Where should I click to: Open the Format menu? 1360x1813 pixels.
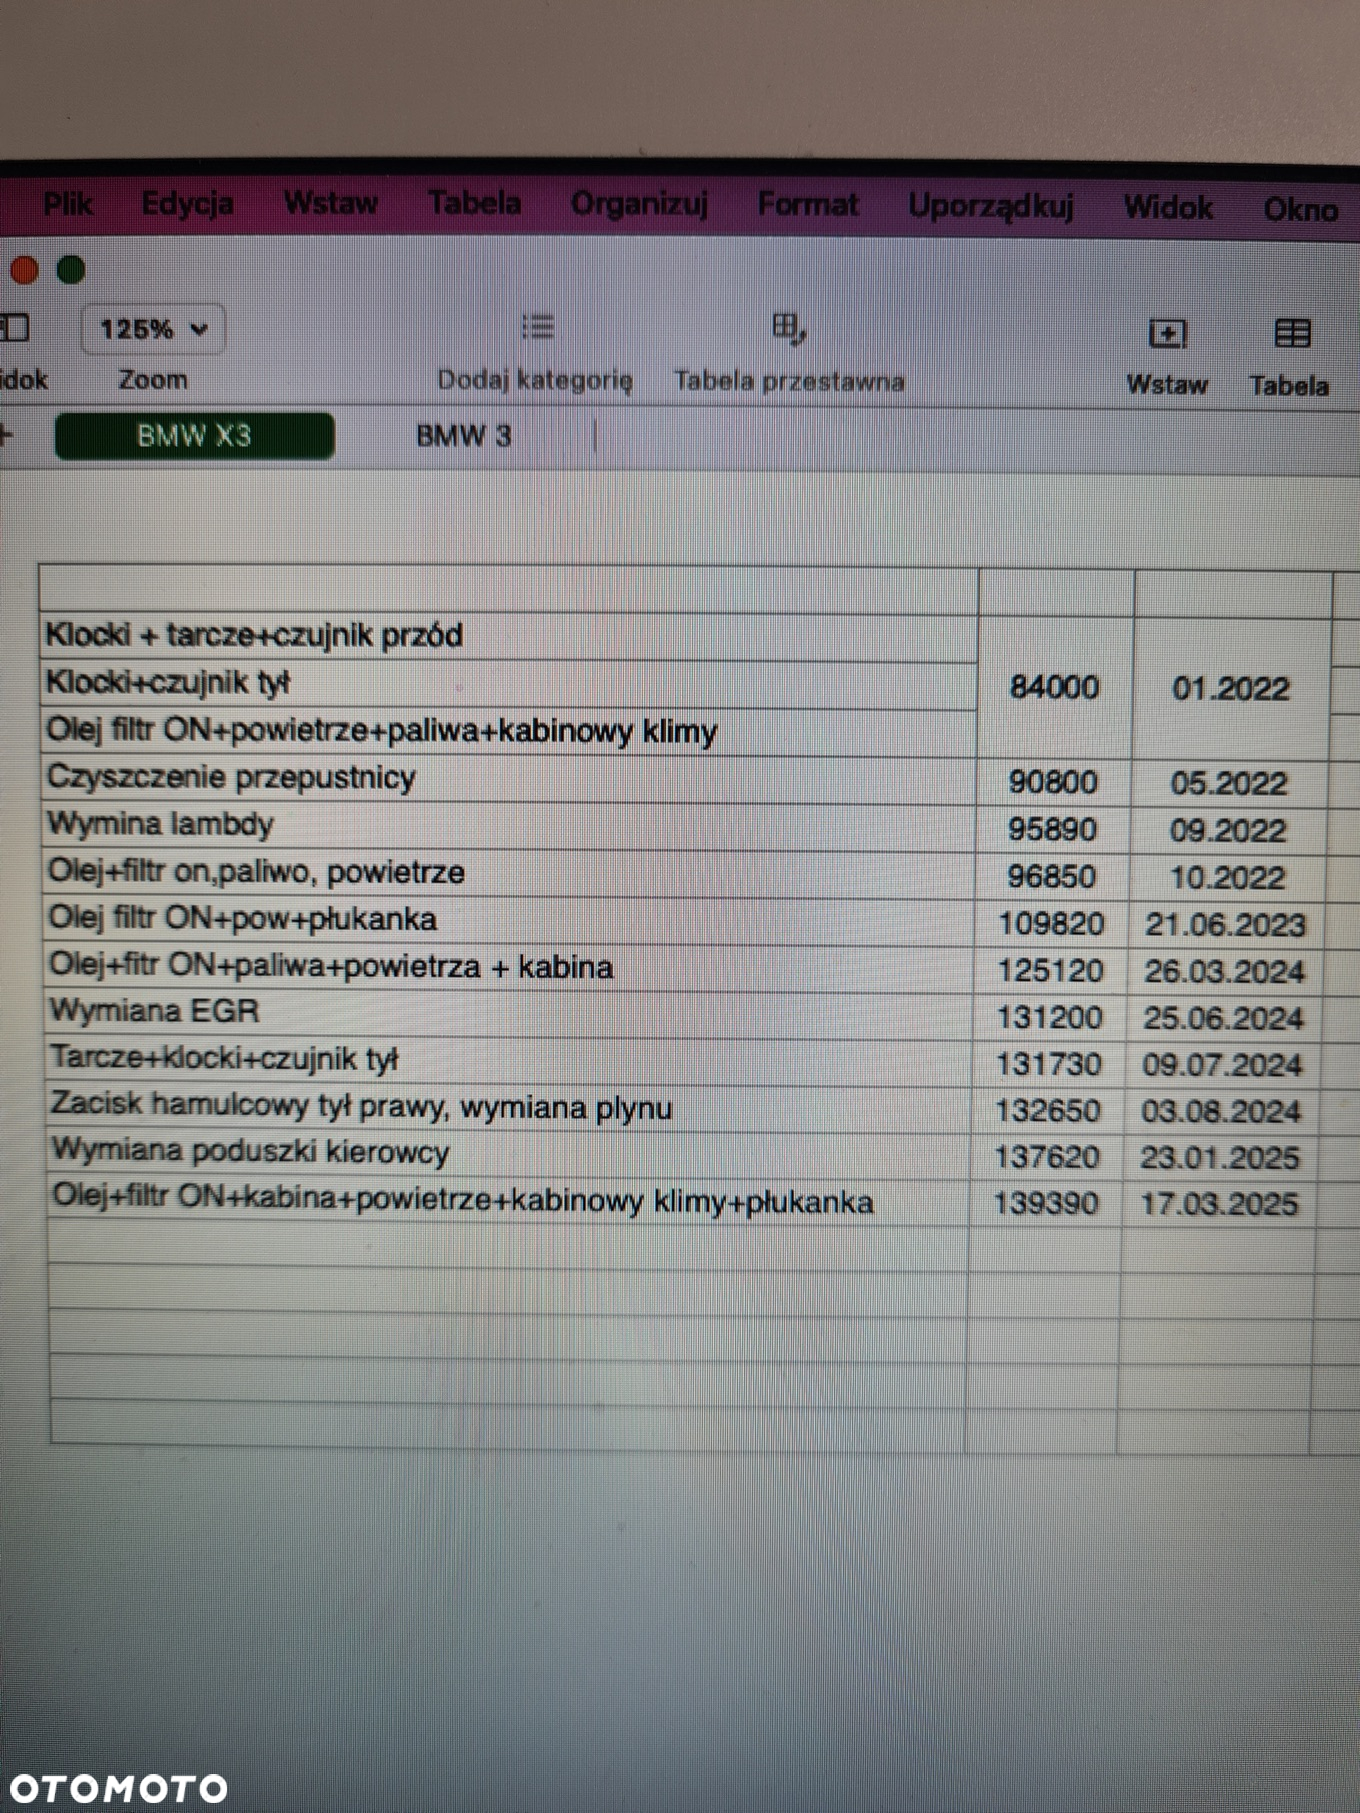tap(808, 205)
